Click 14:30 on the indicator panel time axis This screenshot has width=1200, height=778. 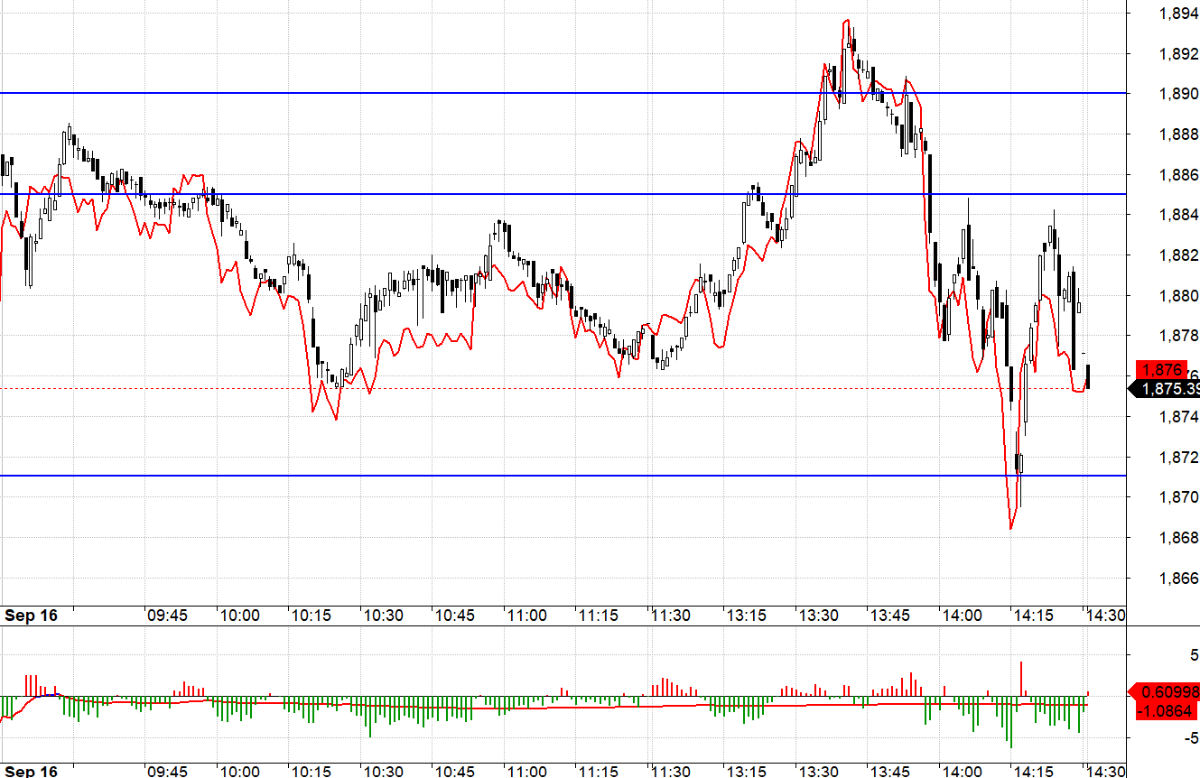[x=1106, y=771]
